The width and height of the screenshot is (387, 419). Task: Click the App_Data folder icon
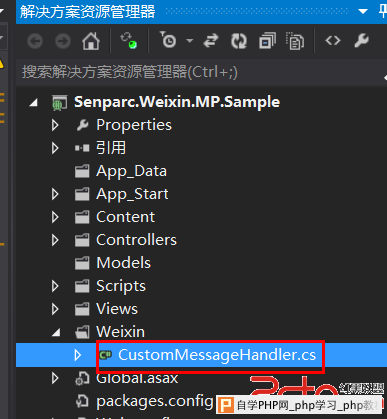(x=82, y=171)
